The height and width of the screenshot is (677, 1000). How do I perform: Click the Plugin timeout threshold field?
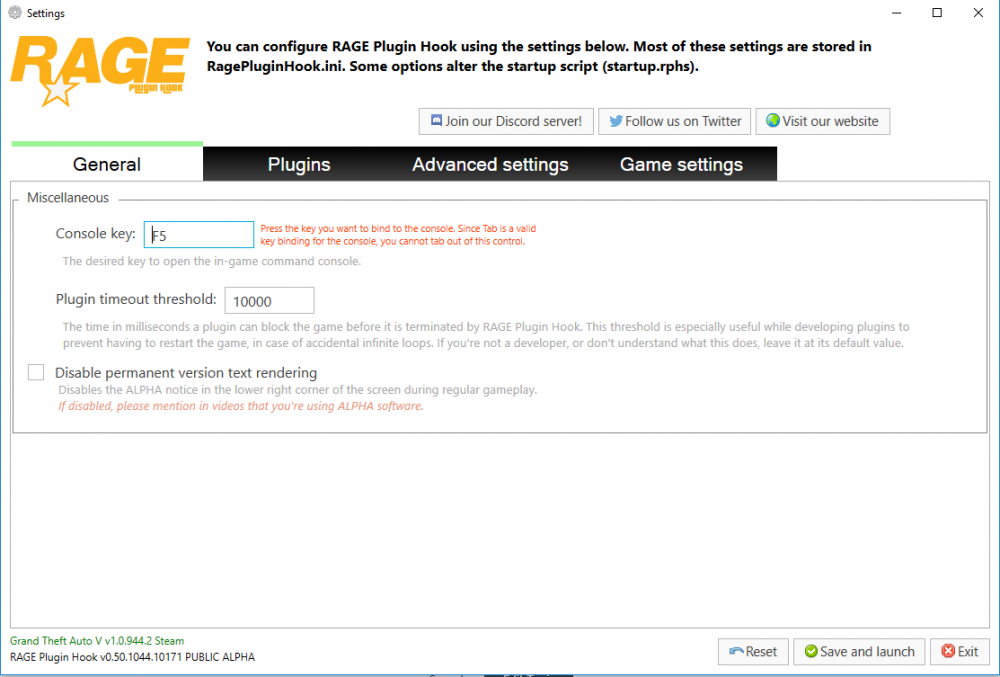click(269, 300)
